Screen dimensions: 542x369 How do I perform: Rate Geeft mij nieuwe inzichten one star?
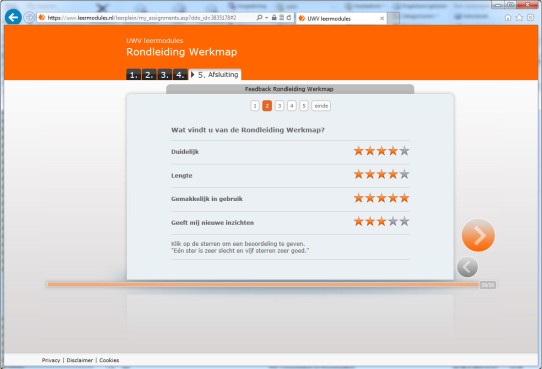pos(359,221)
